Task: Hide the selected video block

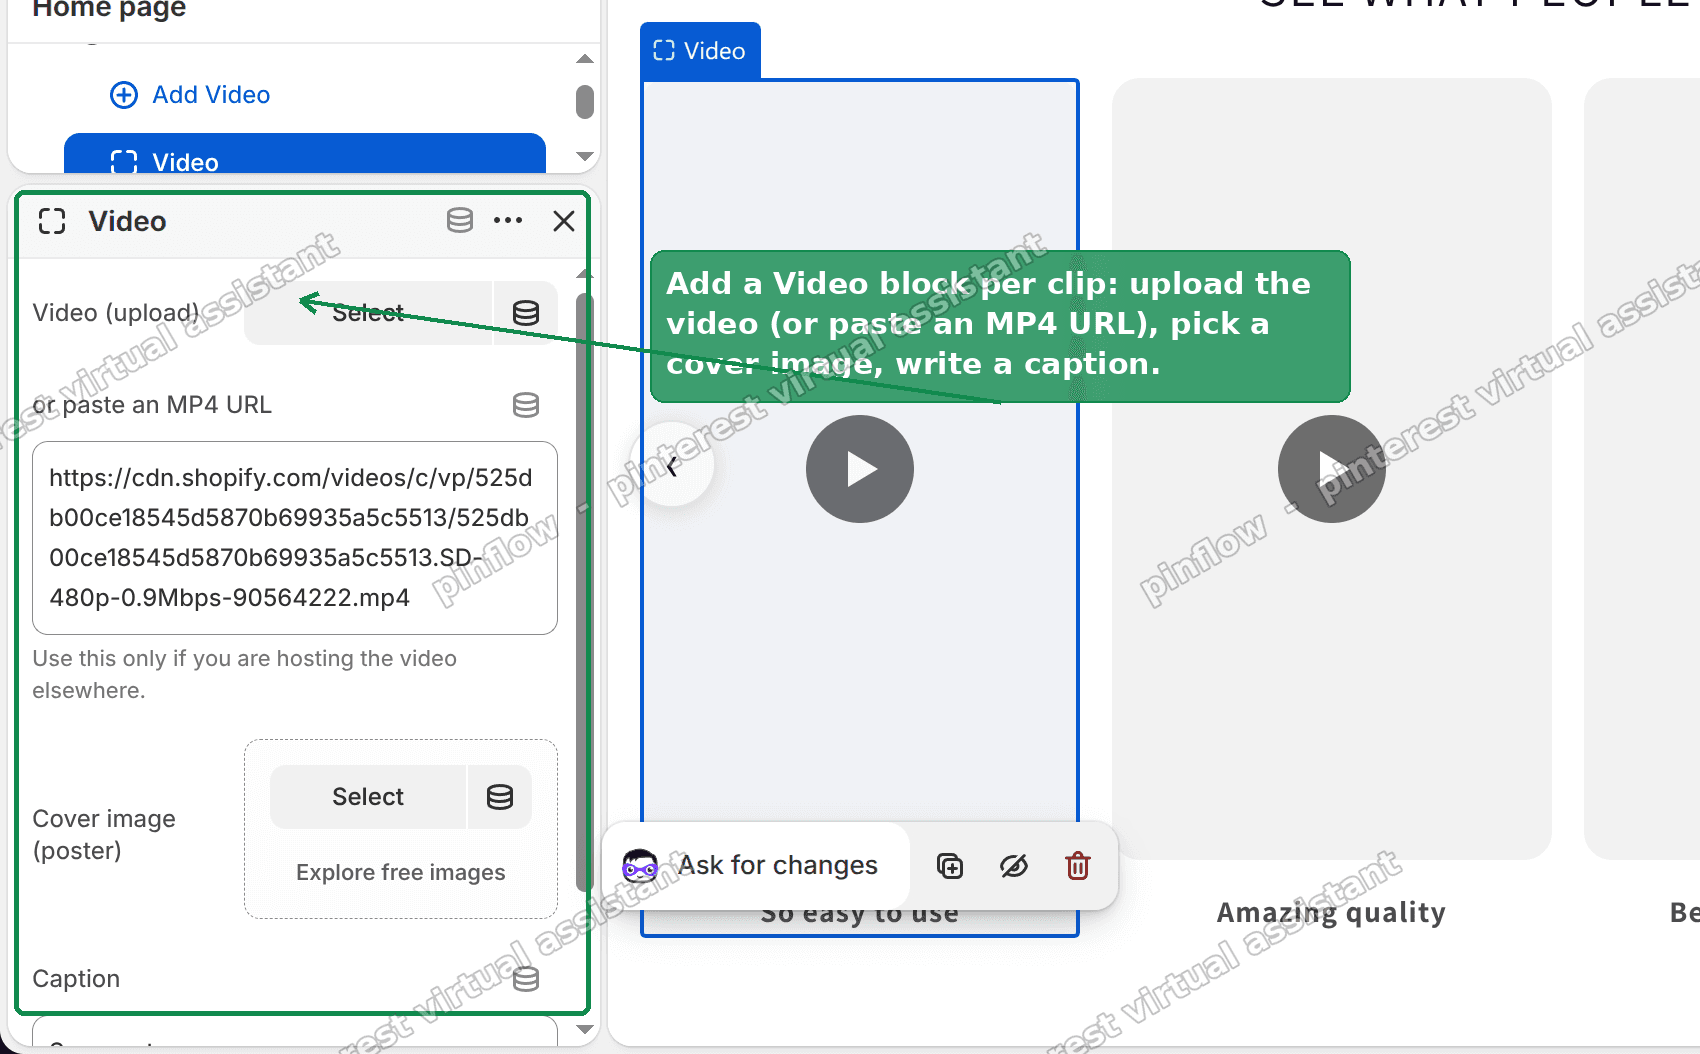Action: click(x=1014, y=866)
